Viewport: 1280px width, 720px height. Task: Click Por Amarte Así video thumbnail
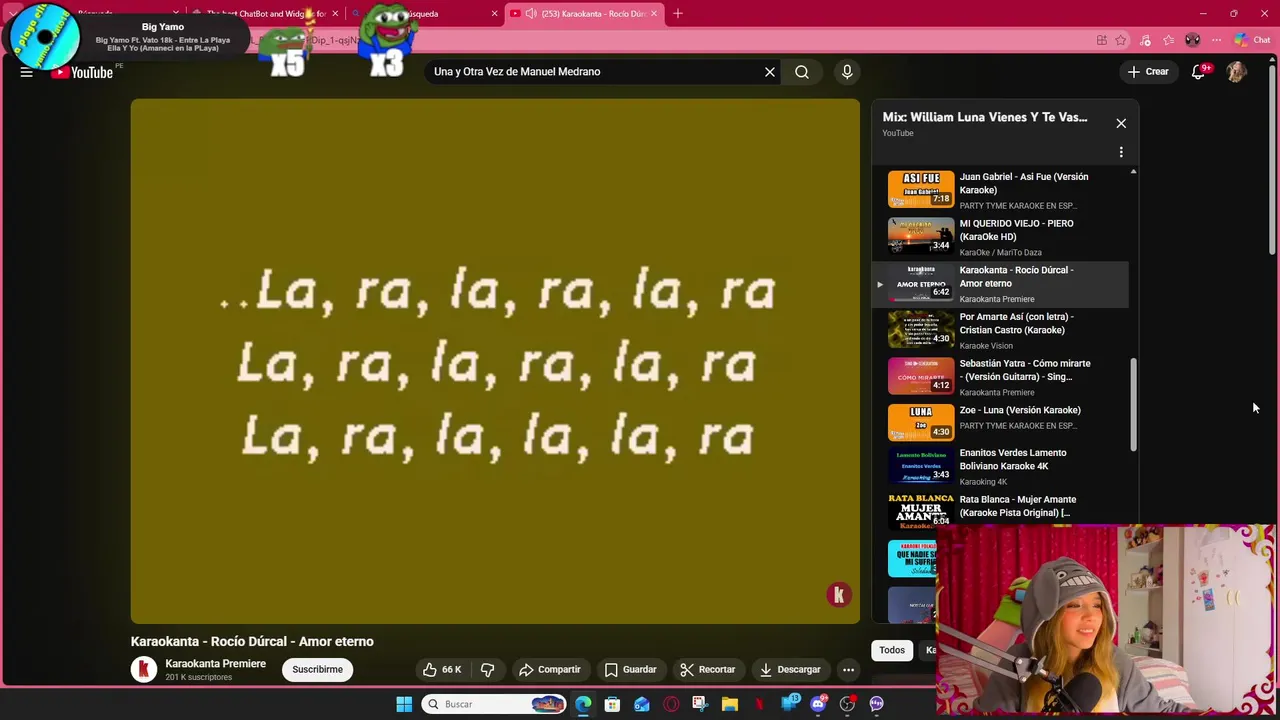(x=921, y=329)
